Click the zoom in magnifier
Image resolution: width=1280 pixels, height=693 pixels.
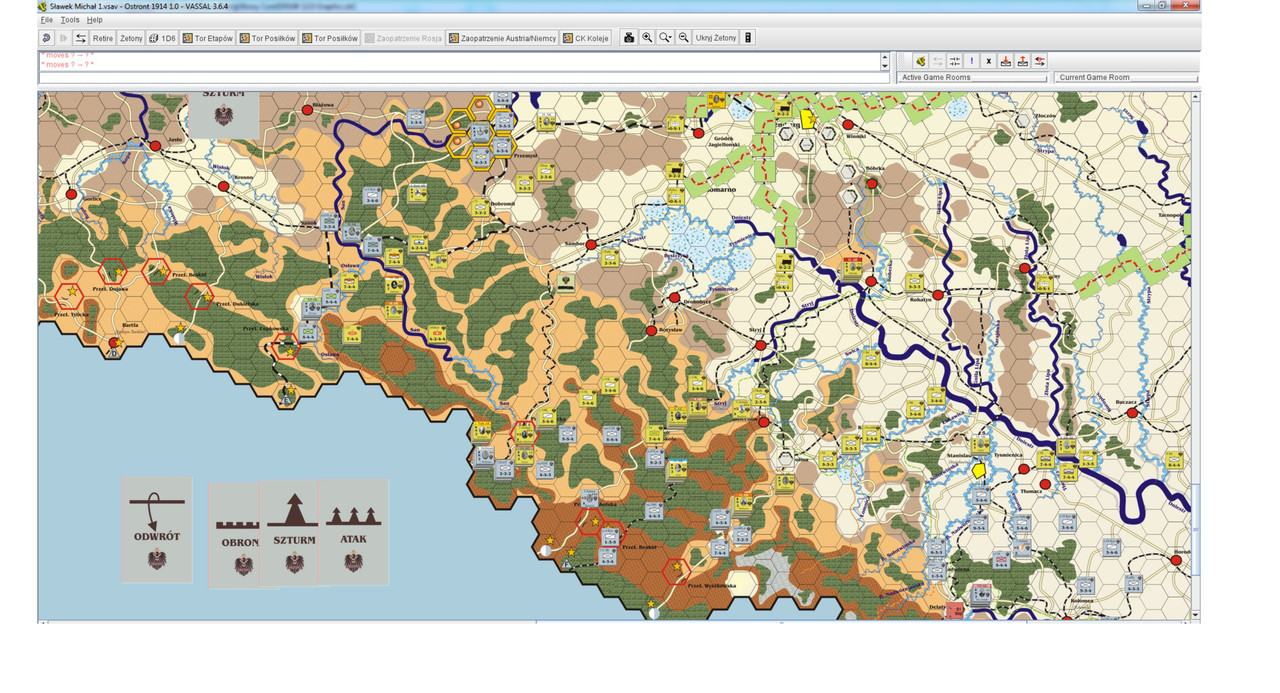coord(647,38)
